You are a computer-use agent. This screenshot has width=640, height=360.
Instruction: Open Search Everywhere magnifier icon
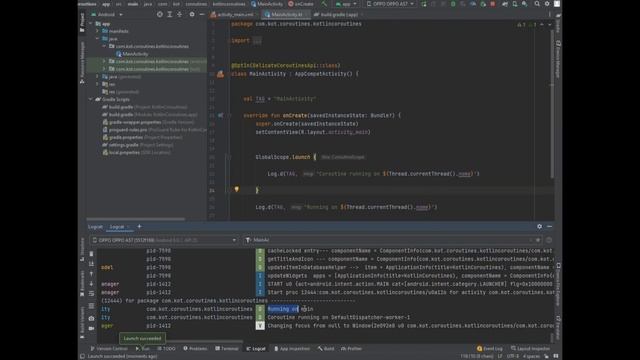(537, 4)
